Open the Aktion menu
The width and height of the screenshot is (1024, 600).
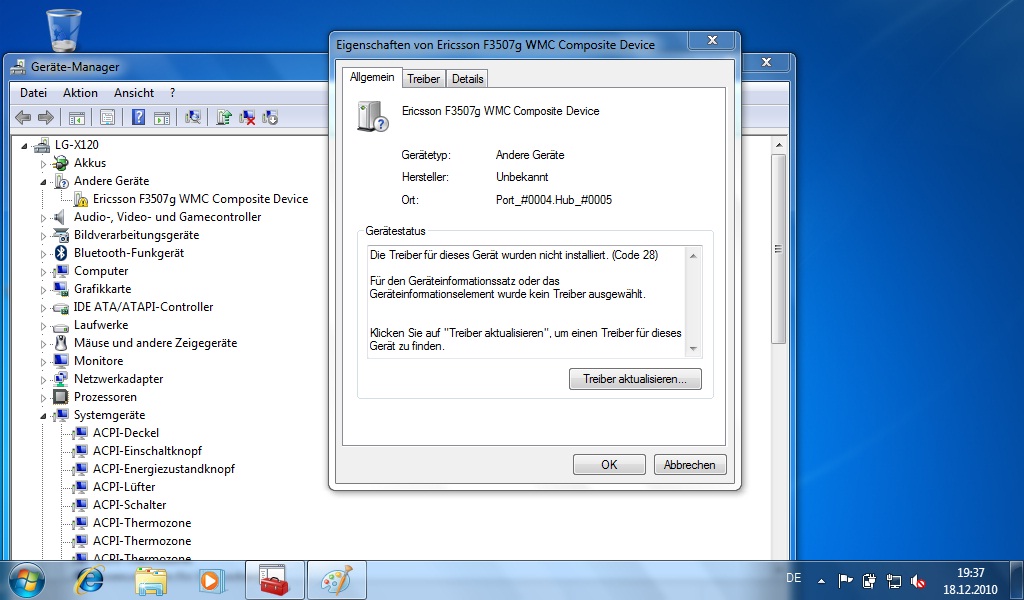click(x=80, y=93)
